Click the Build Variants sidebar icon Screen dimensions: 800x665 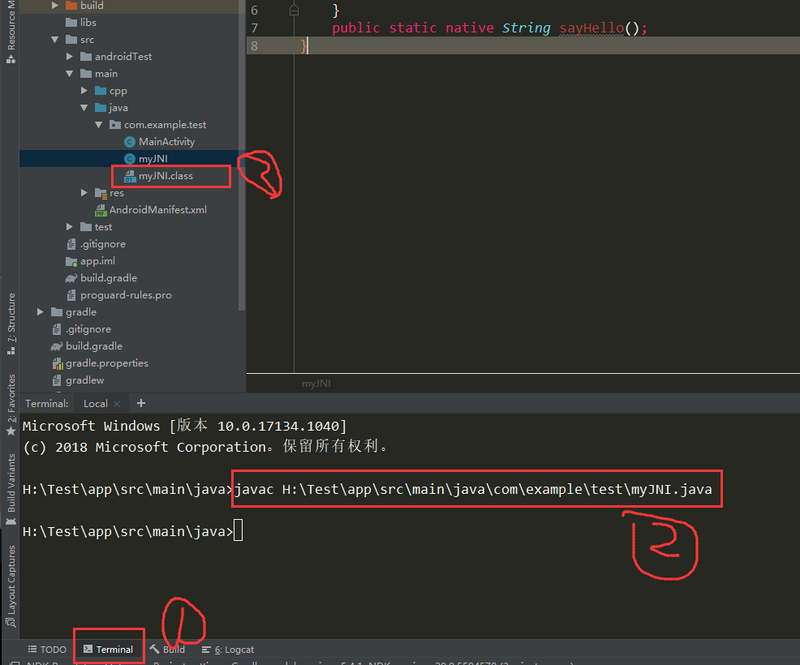(11, 521)
